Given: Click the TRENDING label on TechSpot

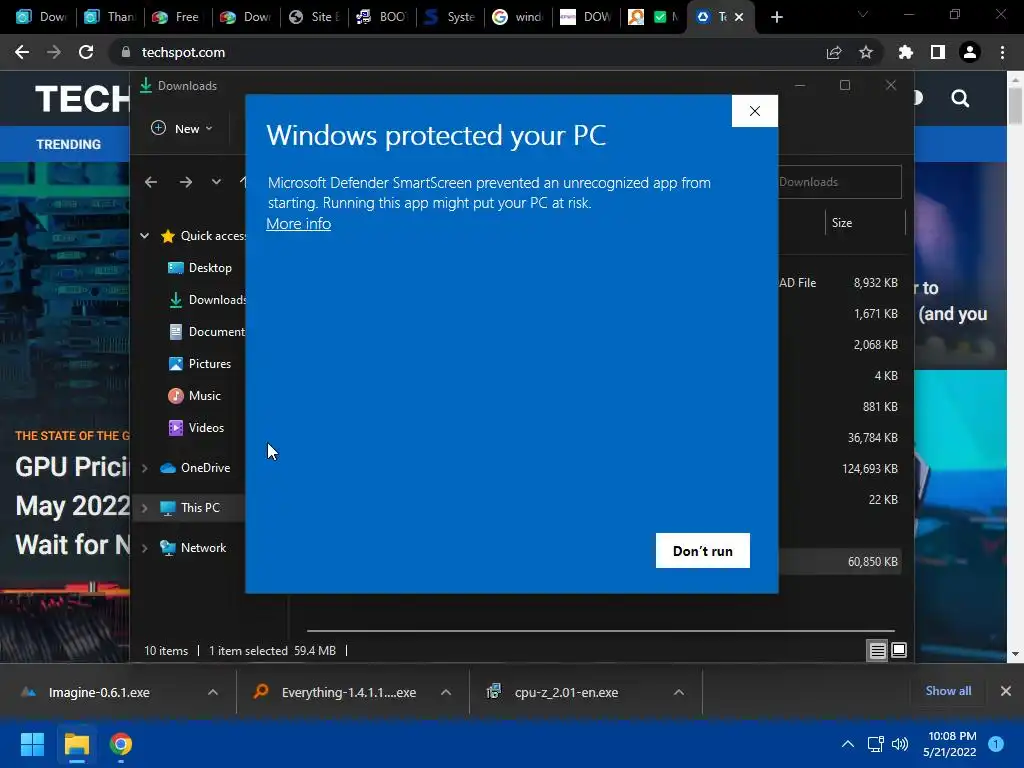Looking at the screenshot, I should coord(69,144).
